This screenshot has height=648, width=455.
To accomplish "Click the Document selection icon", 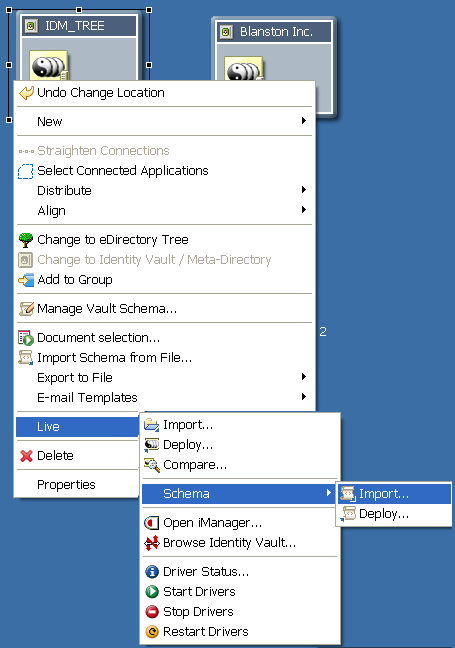I will [x=26, y=338].
